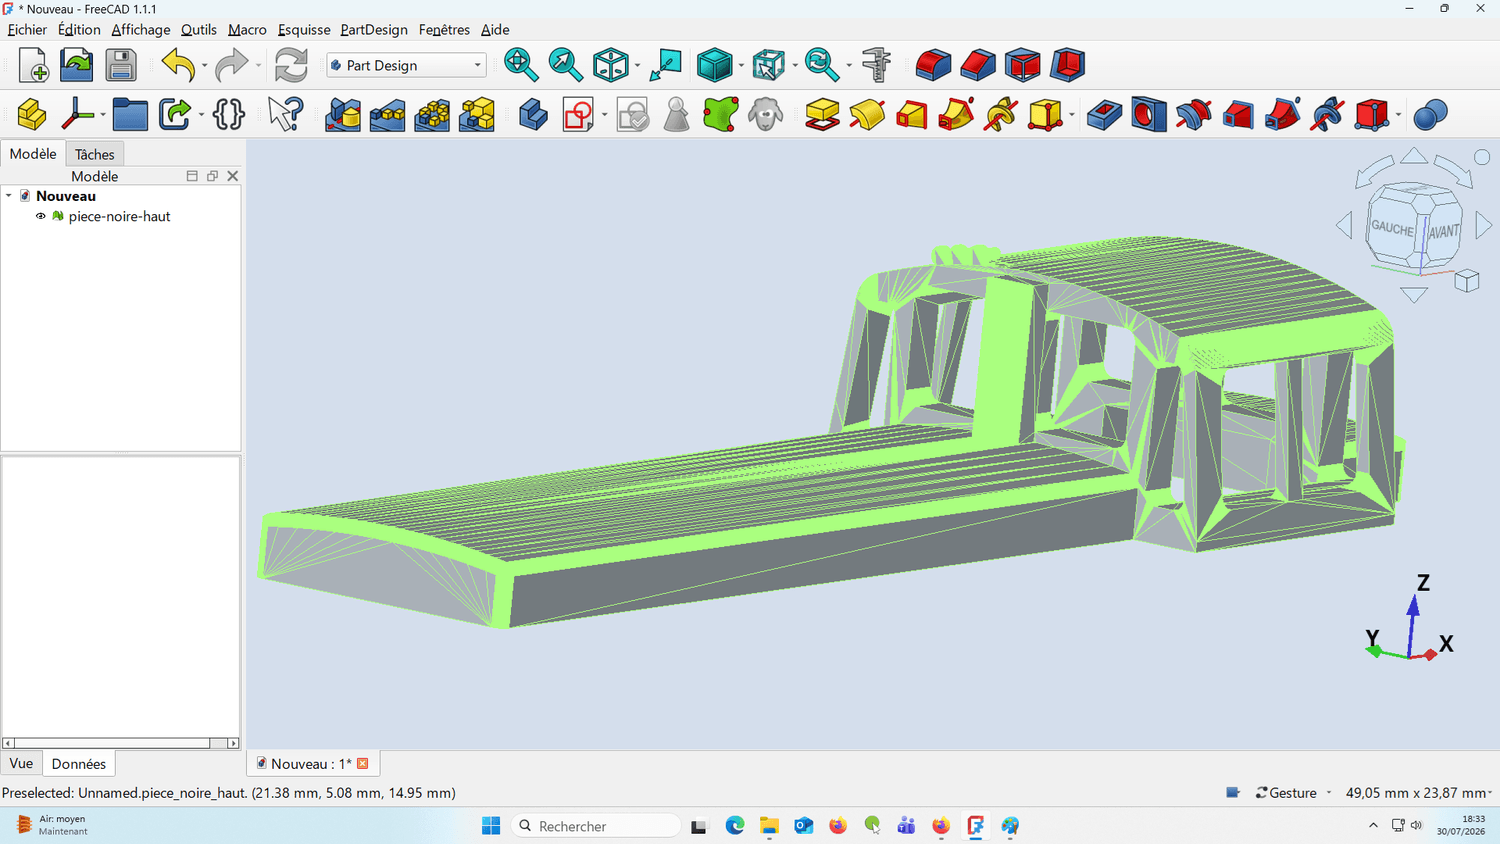Open the PartDesign menu
Image resolution: width=1500 pixels, height=844 pixels.
374,30
